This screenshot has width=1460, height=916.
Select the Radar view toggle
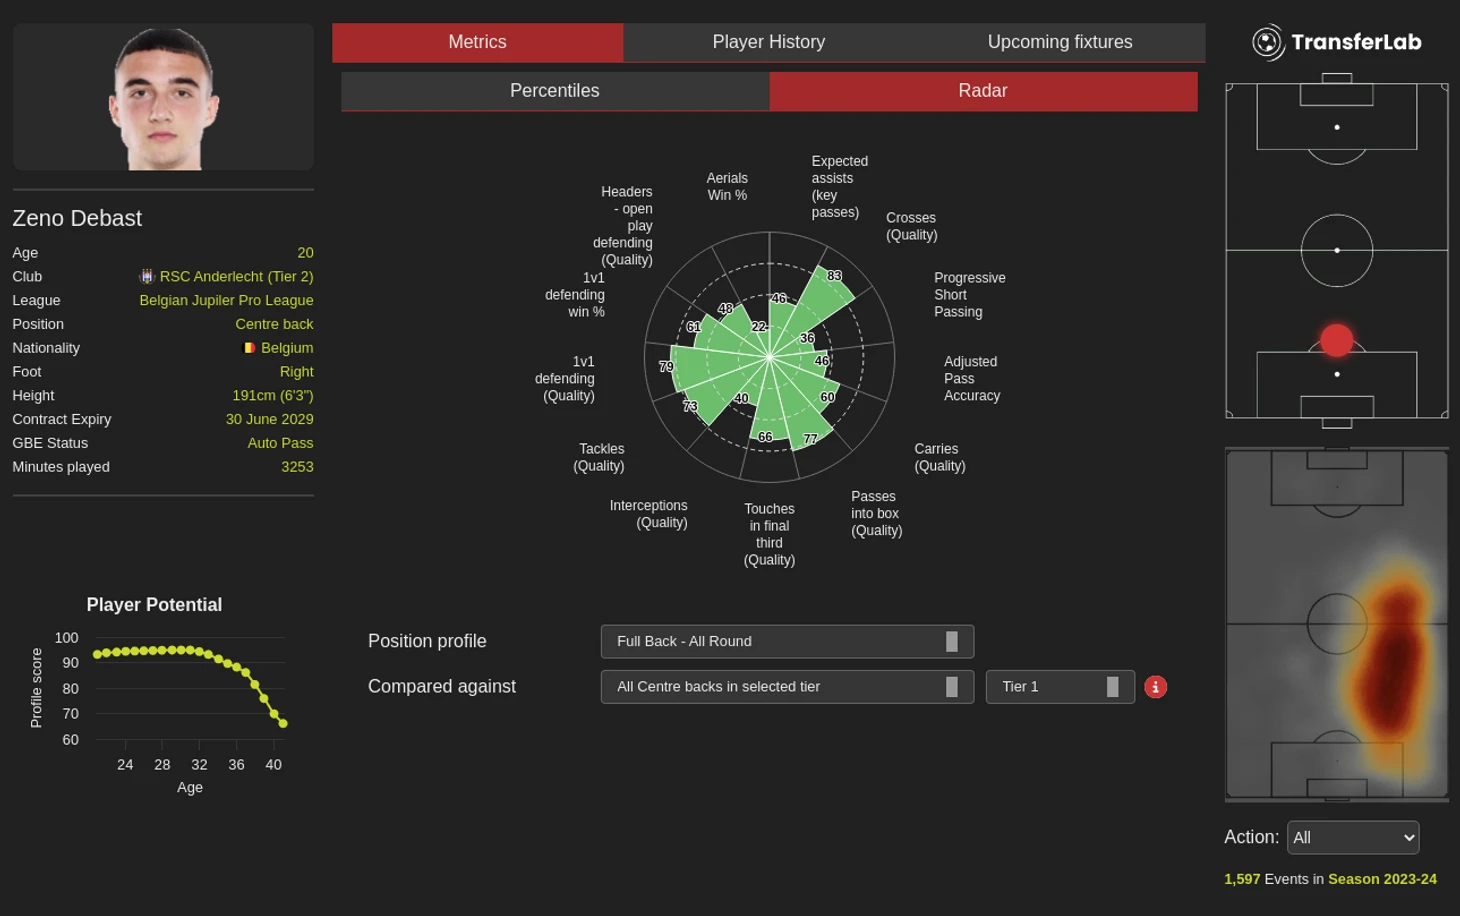(982, 91)
